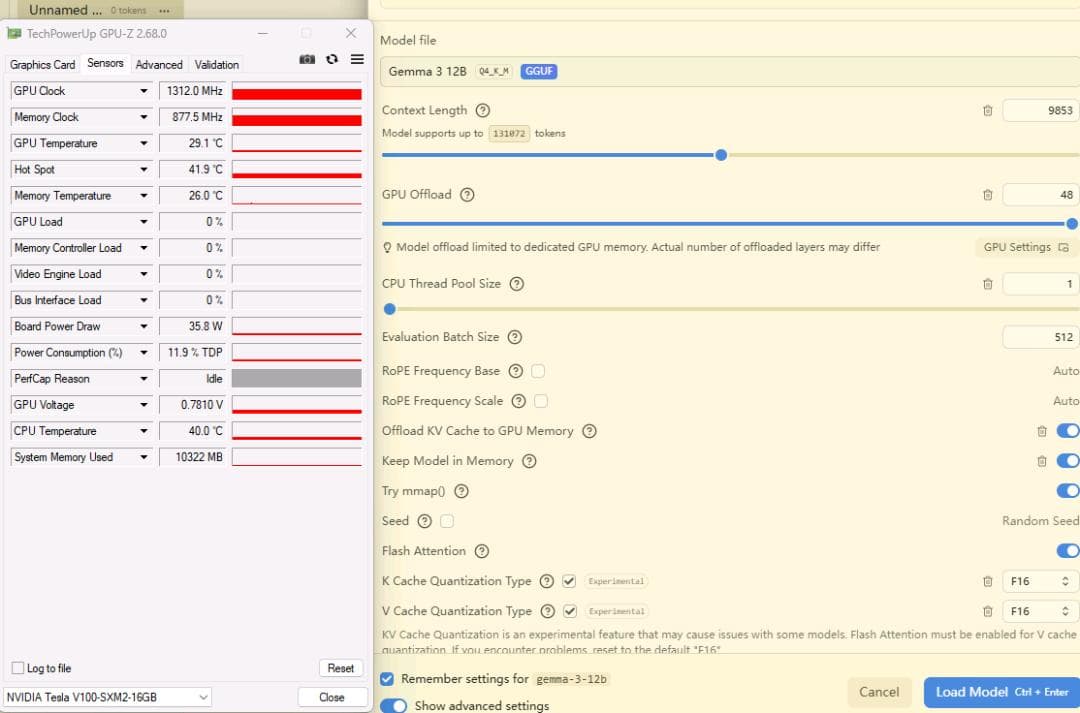
Task: Open the GPU-Z hamburger menu
Action: [x=357, y=59]
